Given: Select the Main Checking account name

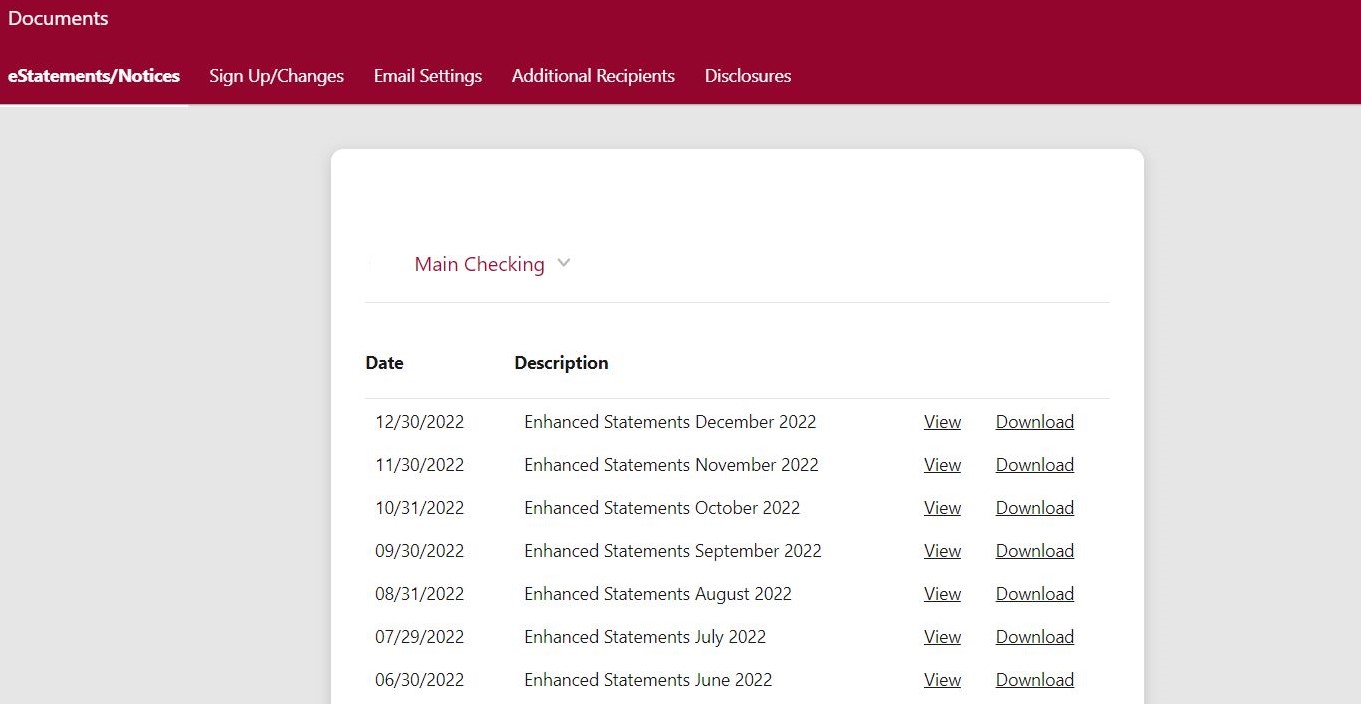Looking at the screenshot, I should [479, 264].
